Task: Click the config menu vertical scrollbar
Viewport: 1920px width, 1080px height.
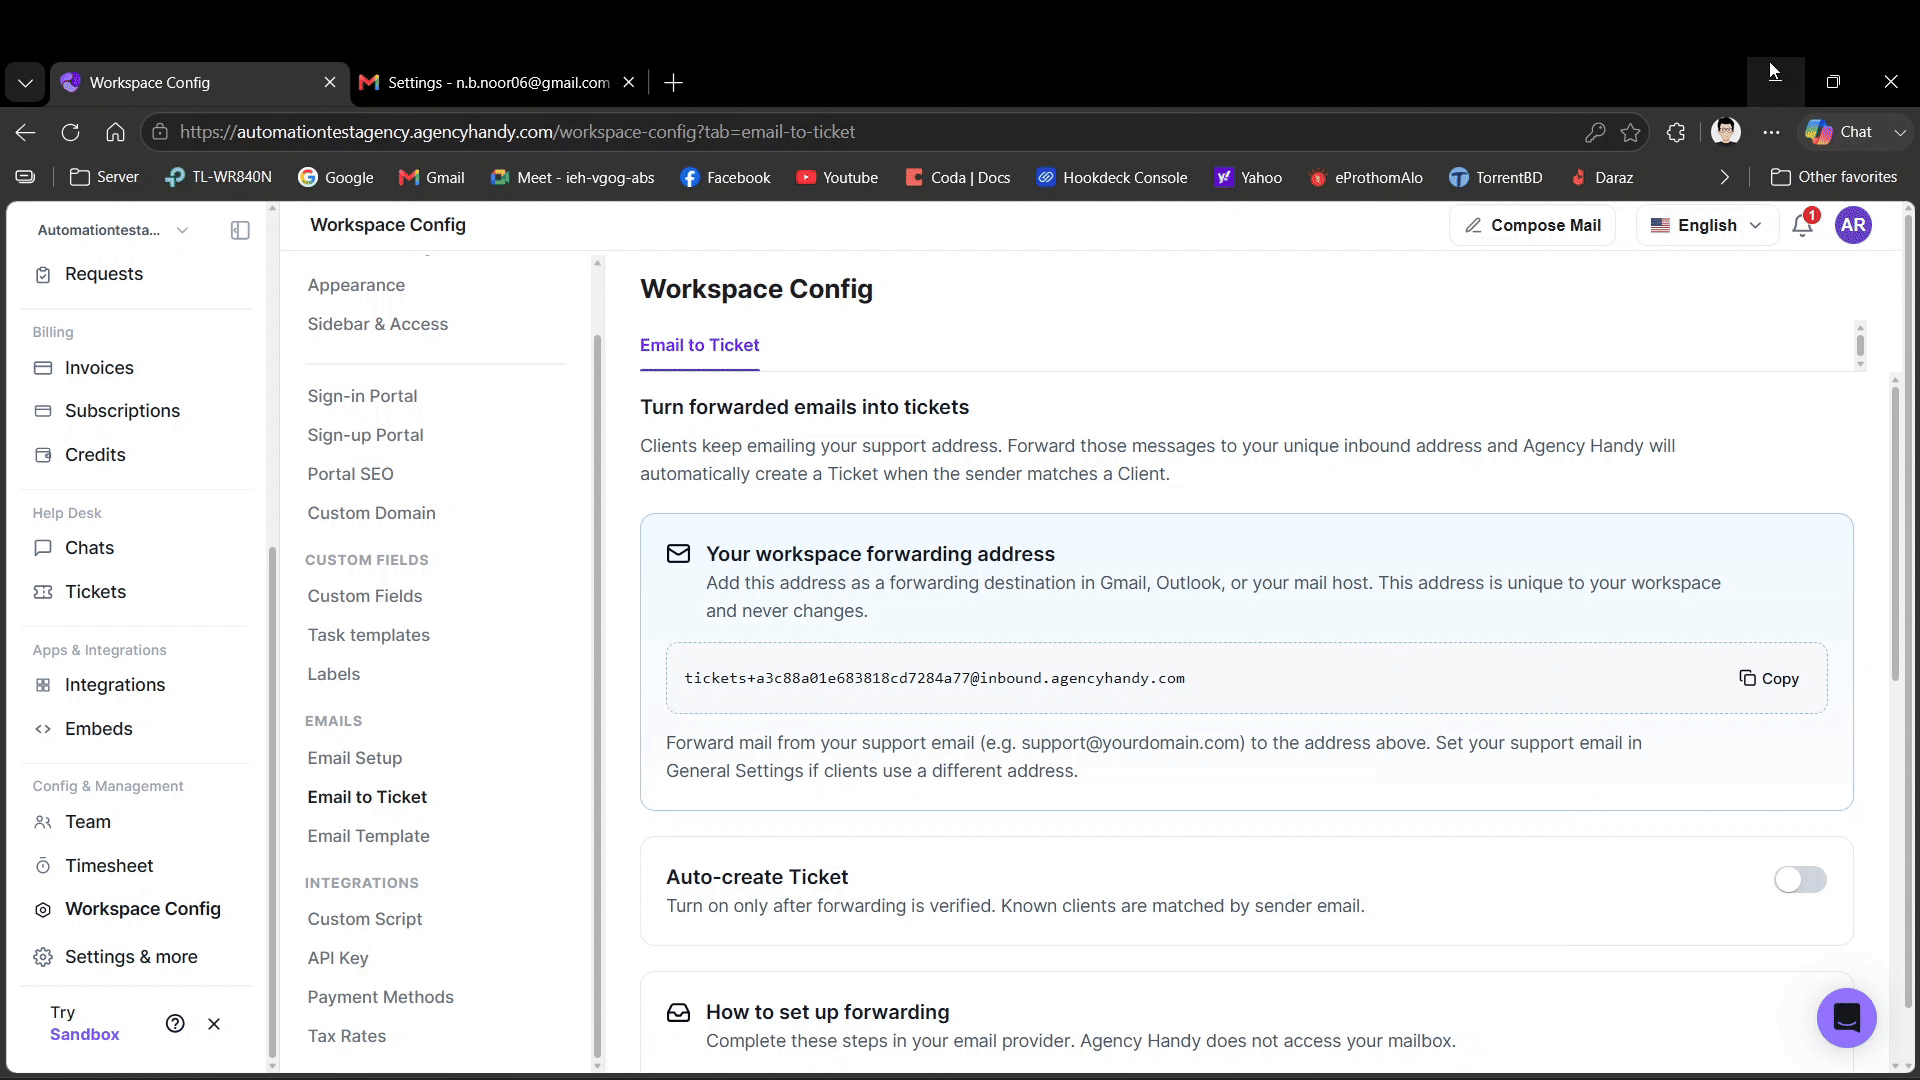Action: tap(597, 695)
